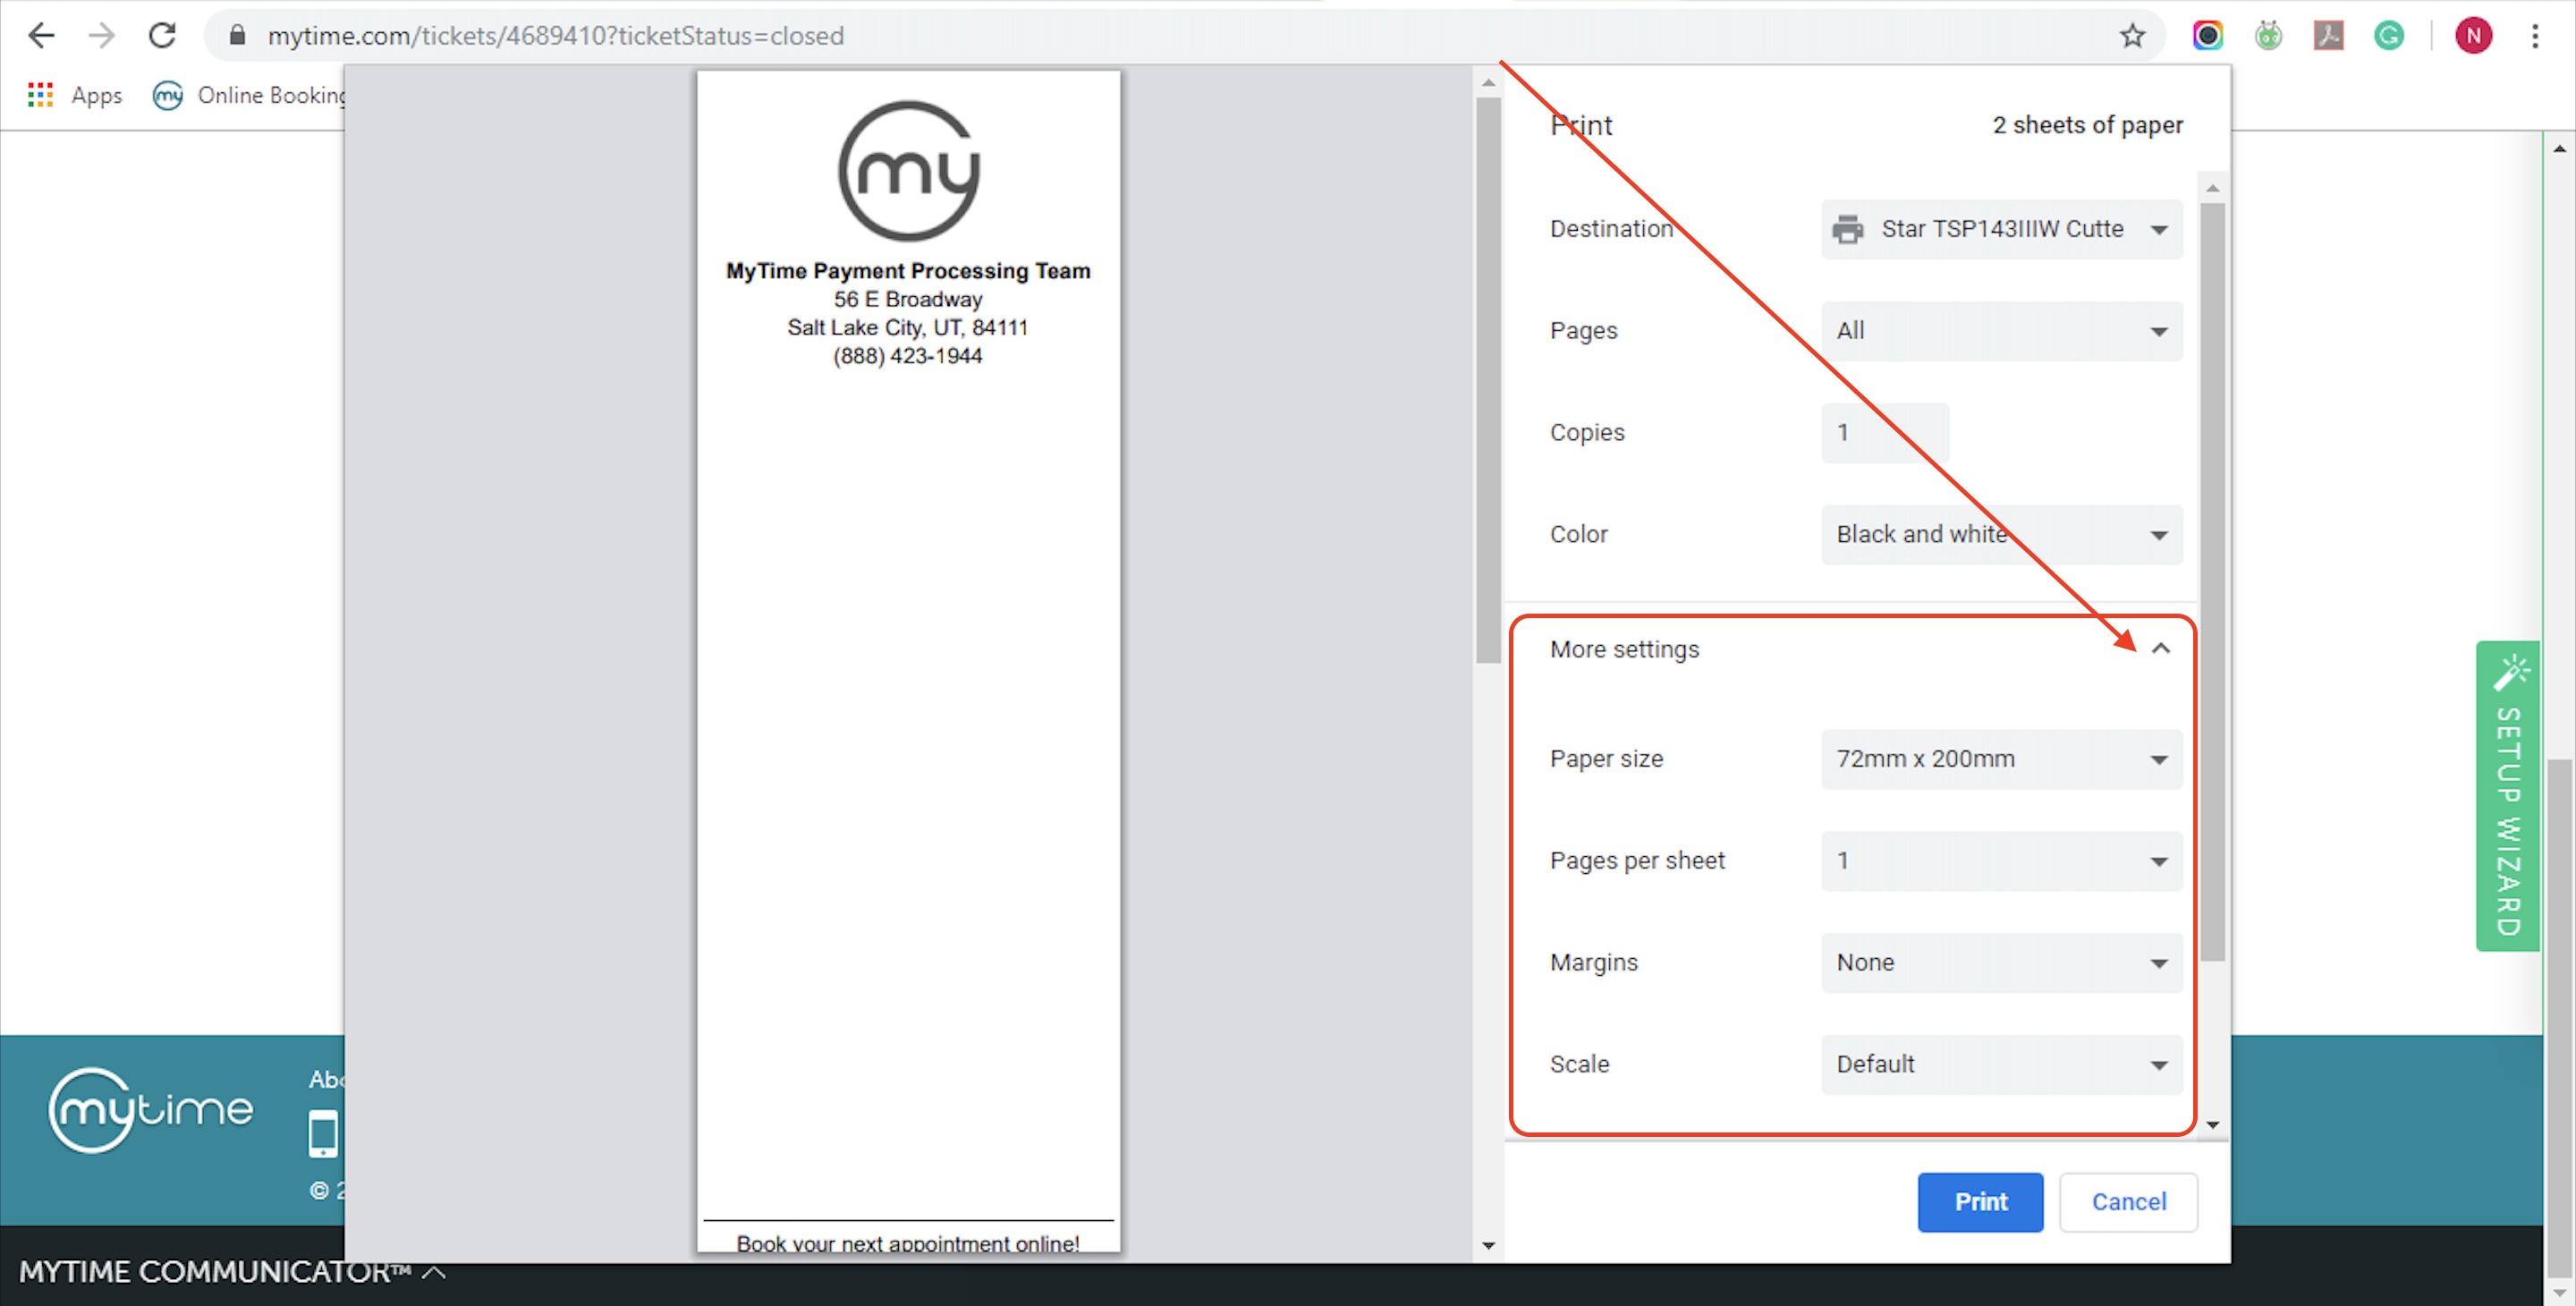Click the Setup Wizard side tab
Viewport: 2576px width, 1306px height.
pos(2508,796)
